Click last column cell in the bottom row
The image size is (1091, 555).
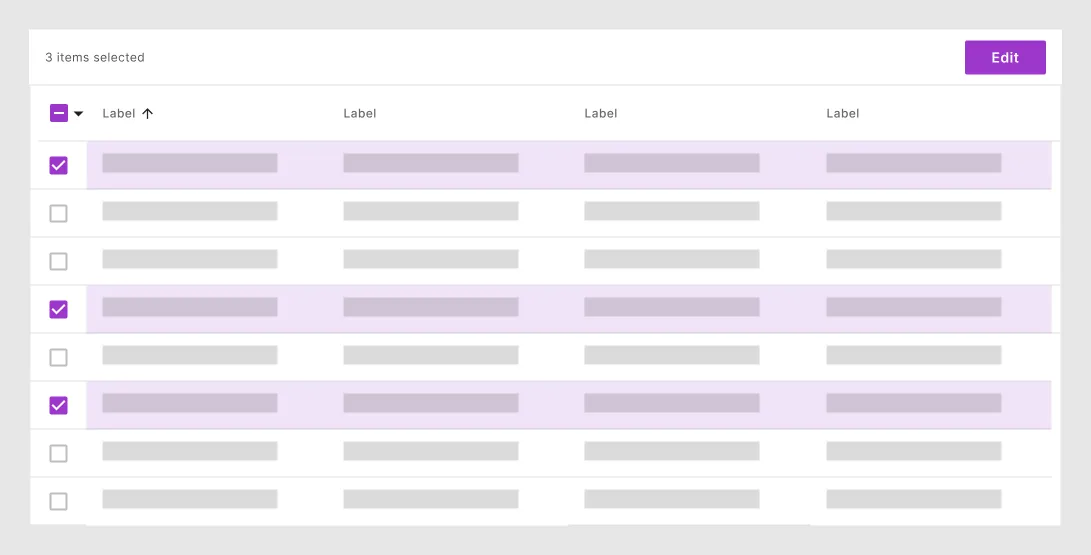point(914,499)
